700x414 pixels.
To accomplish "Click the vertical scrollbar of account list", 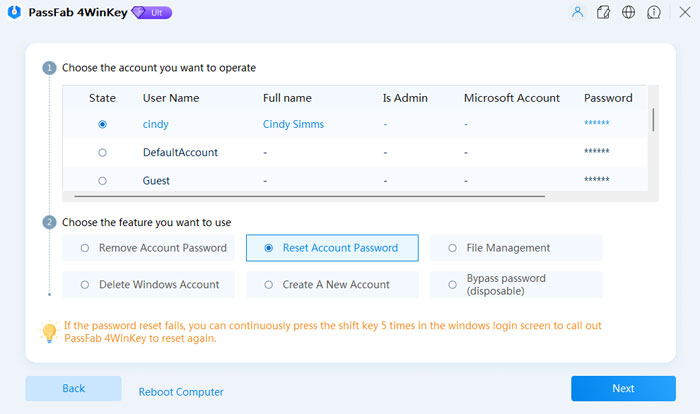I will point(653,120).
